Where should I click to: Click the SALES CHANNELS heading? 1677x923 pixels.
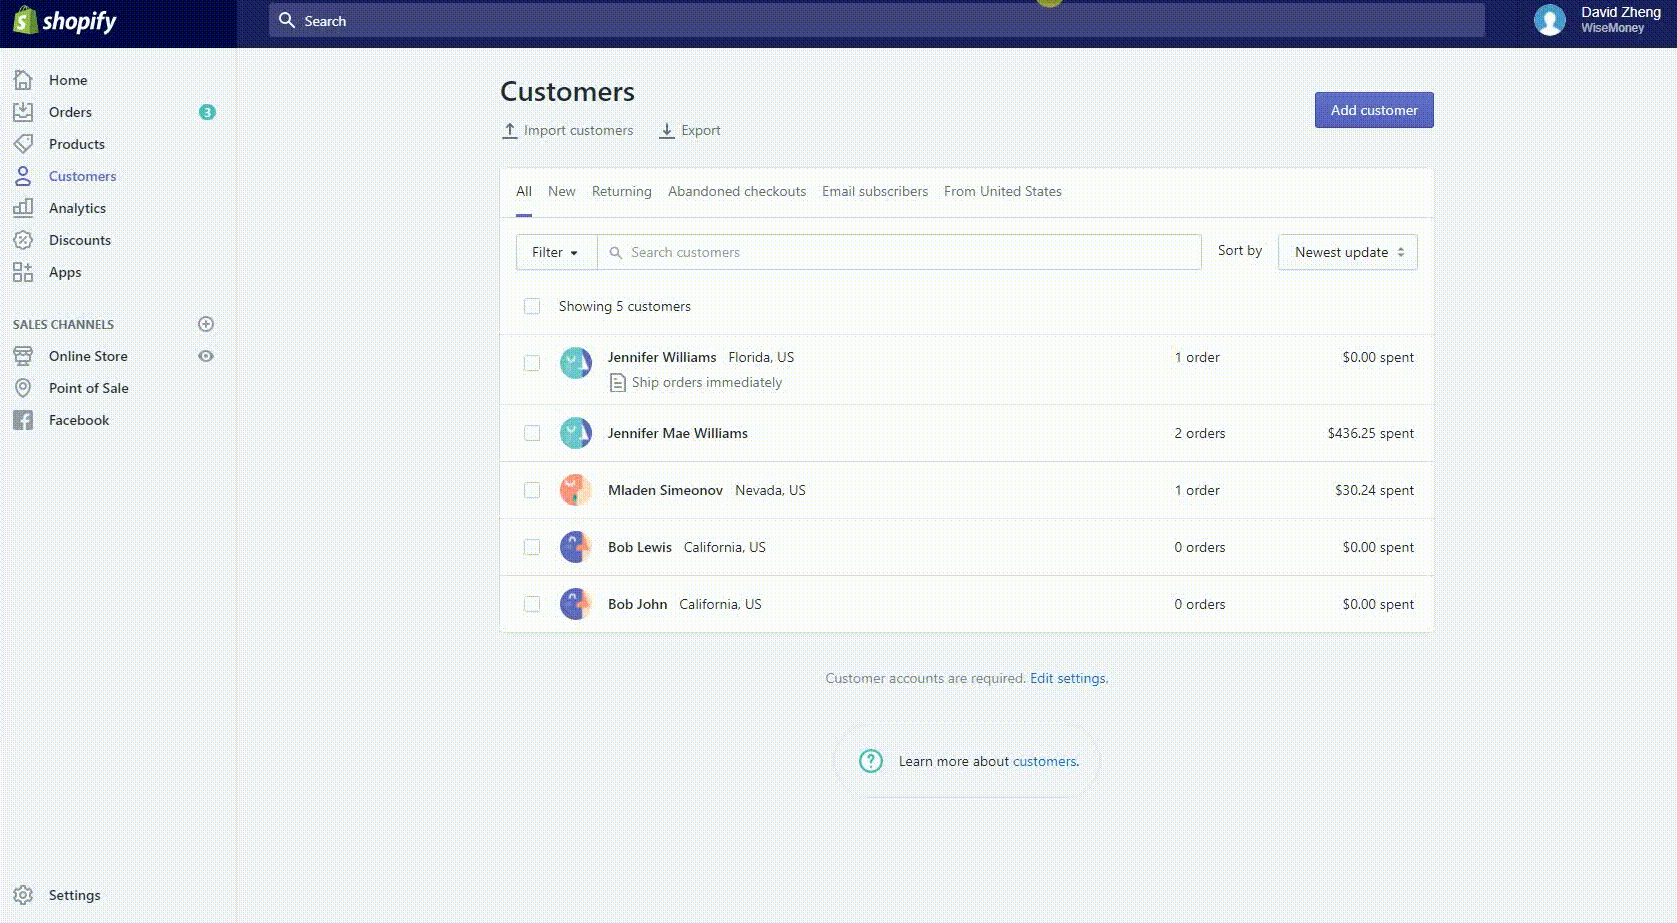[x=63, y=324]
